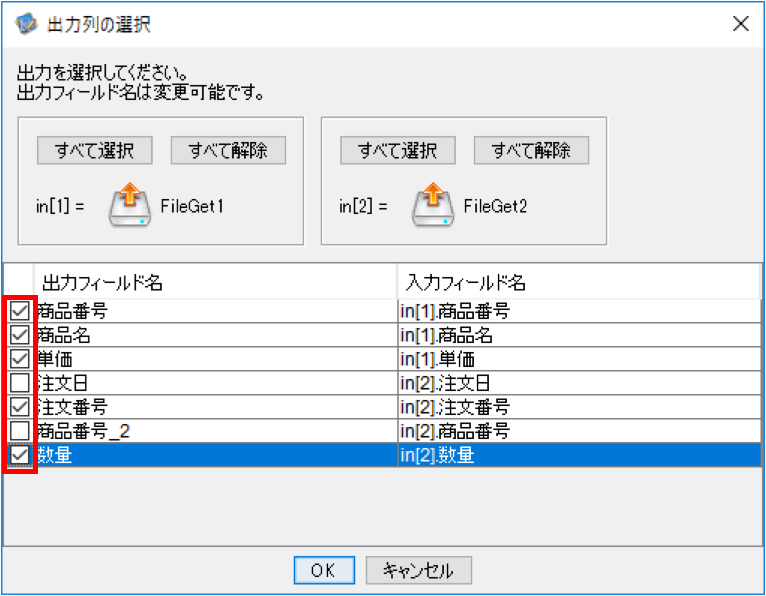The image size is (766, 596).
Task: Uncheck the 注文番号 checkbox
Action: click(20, 406)
